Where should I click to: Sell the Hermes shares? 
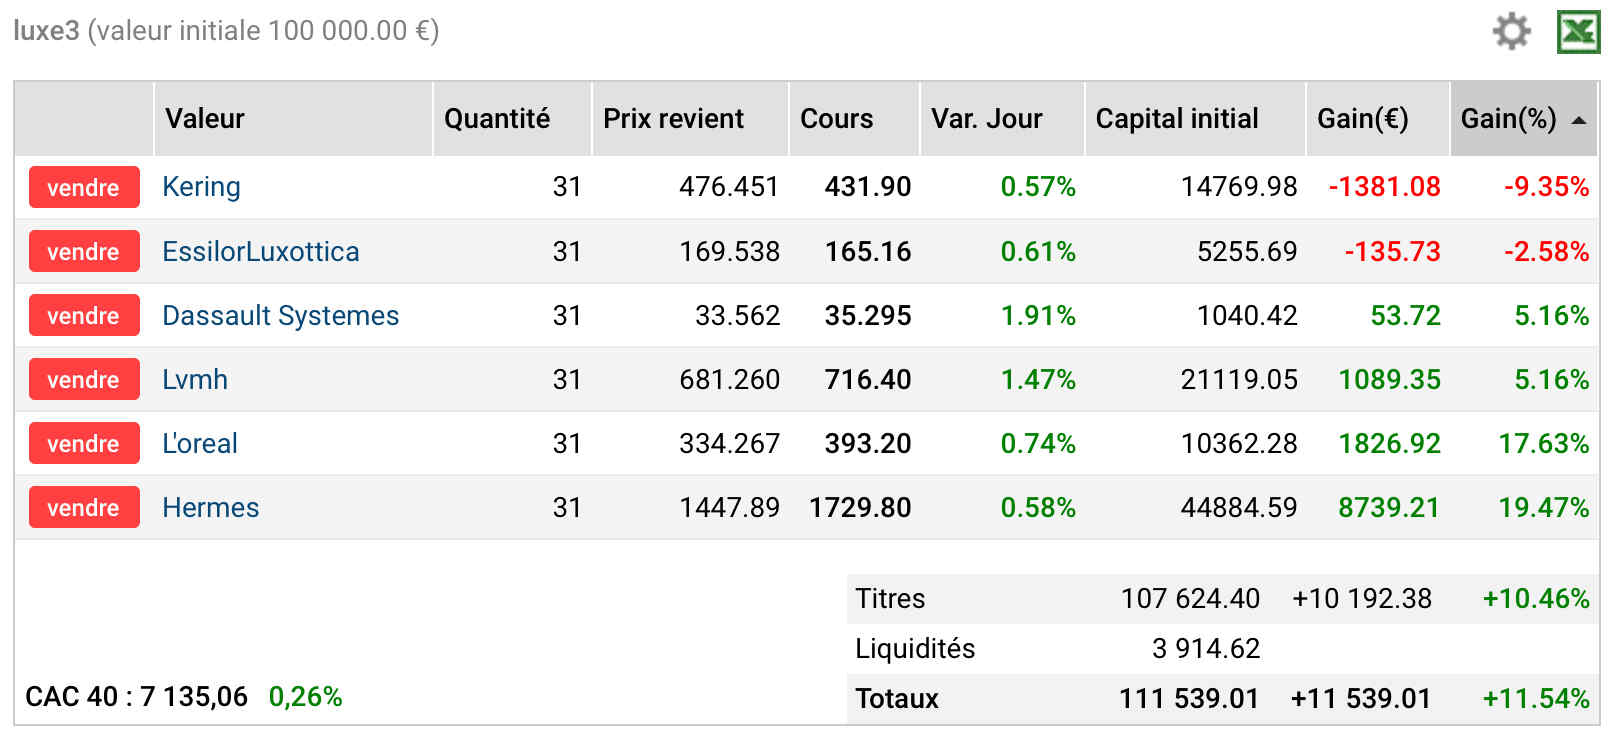coord(84,507)
